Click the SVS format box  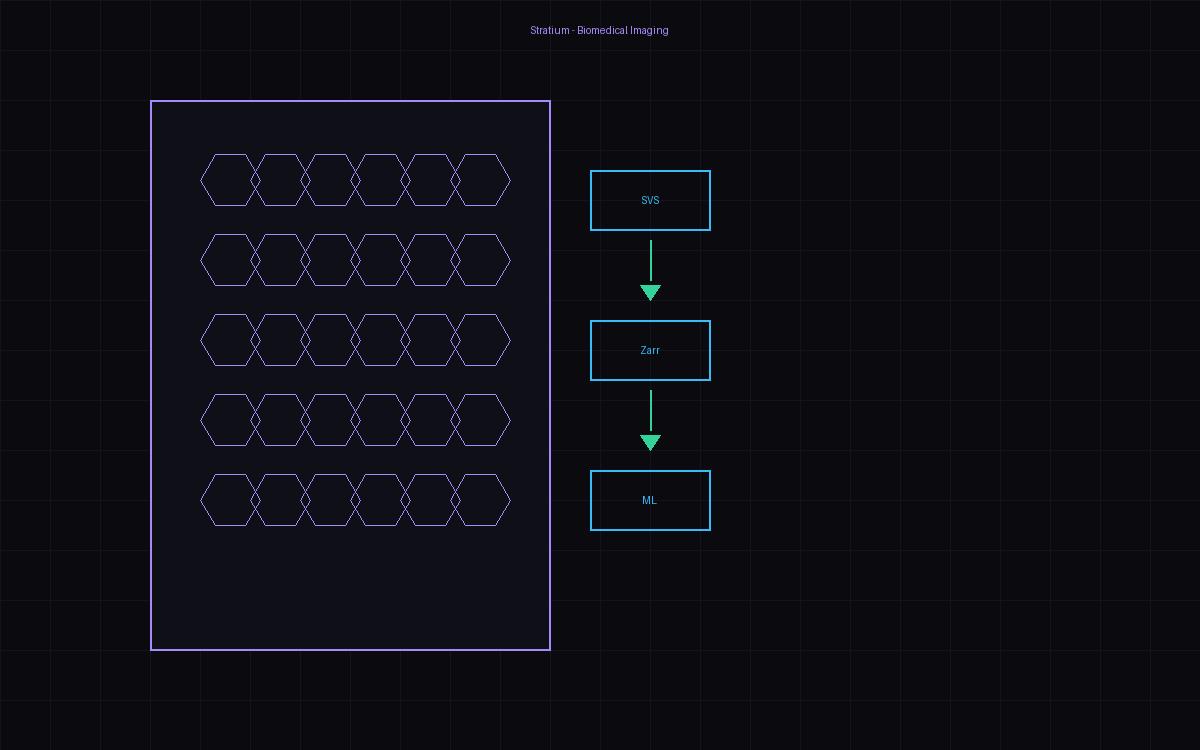tap(650, 200)
